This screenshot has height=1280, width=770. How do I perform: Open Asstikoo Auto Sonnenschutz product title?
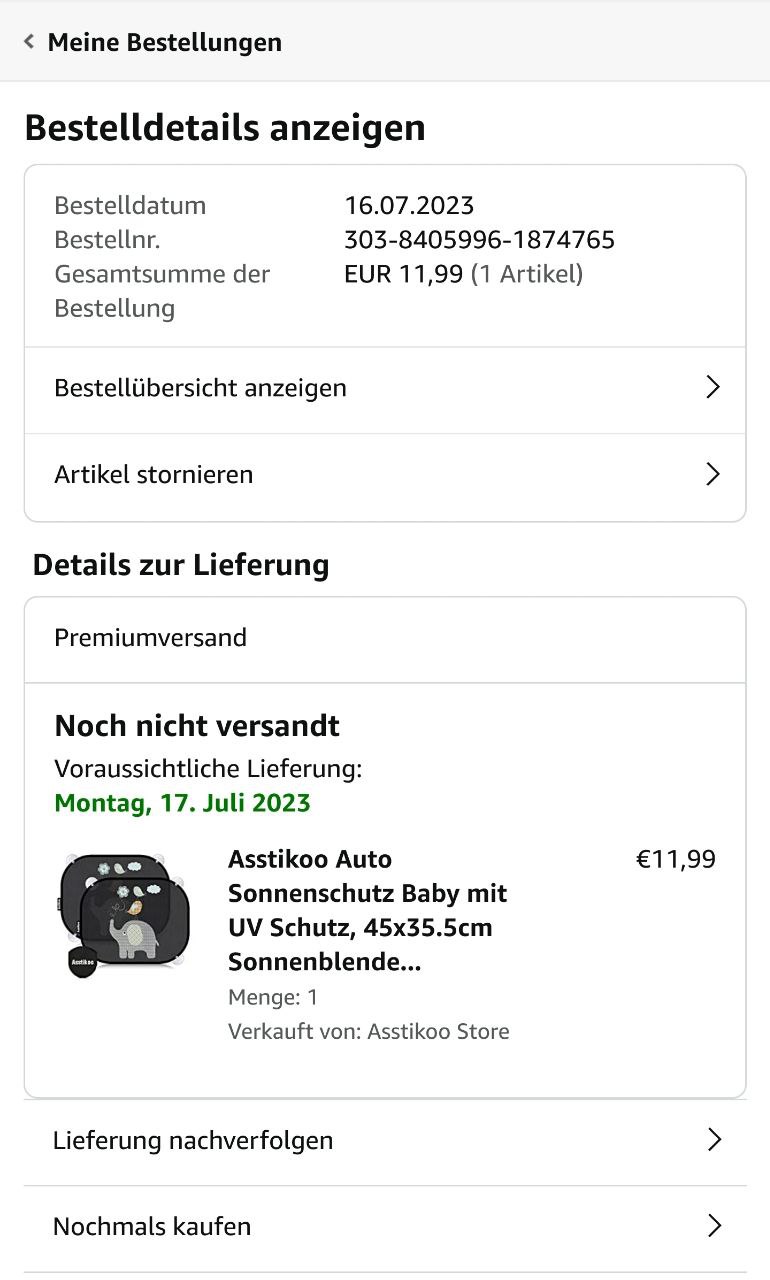tap(367, 910)
